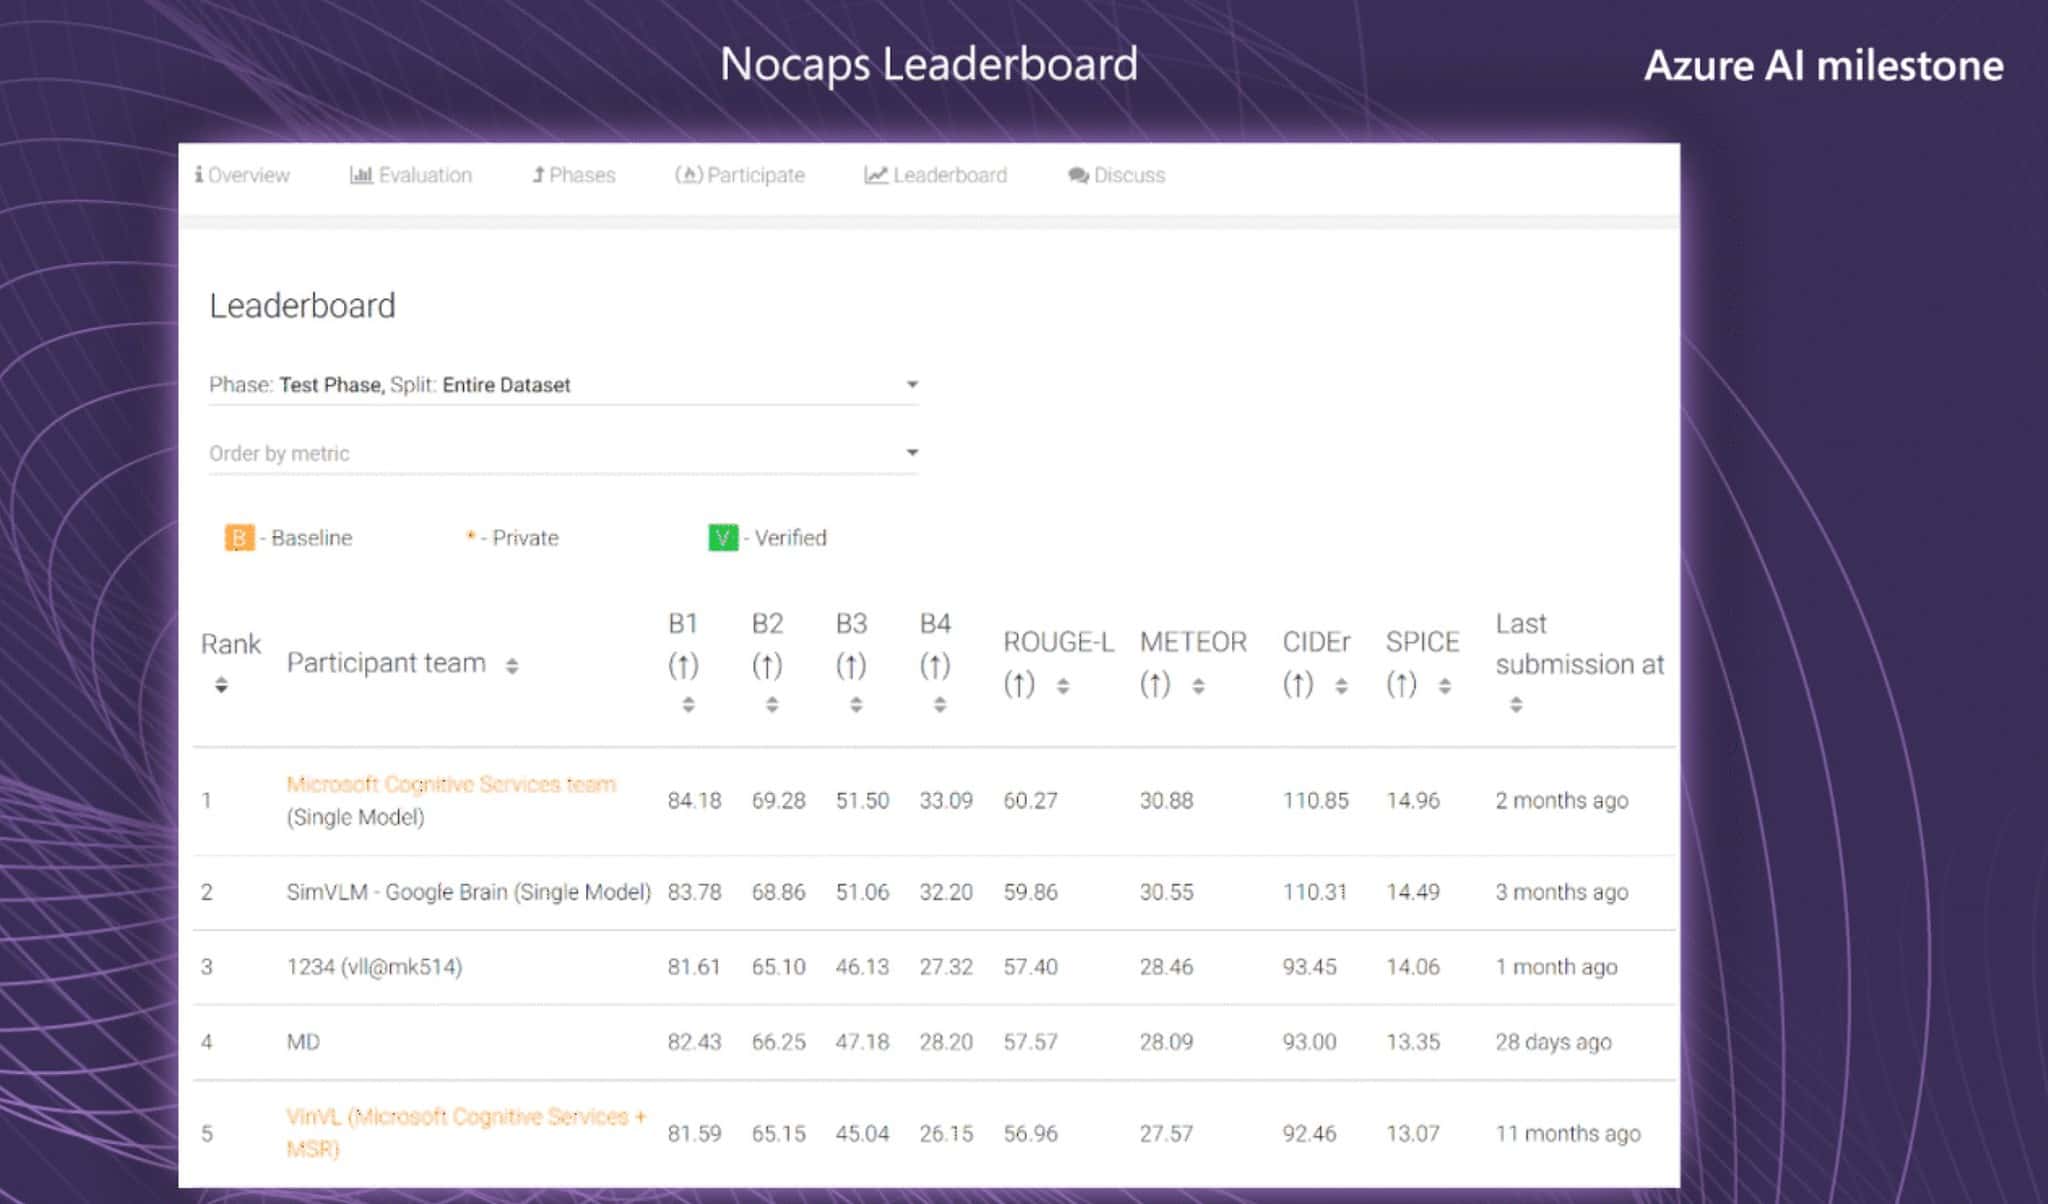Open the Phase and Split dropdown
Image resolution: width=2048 pixels, height=1204 pixels.
[911, 383]
